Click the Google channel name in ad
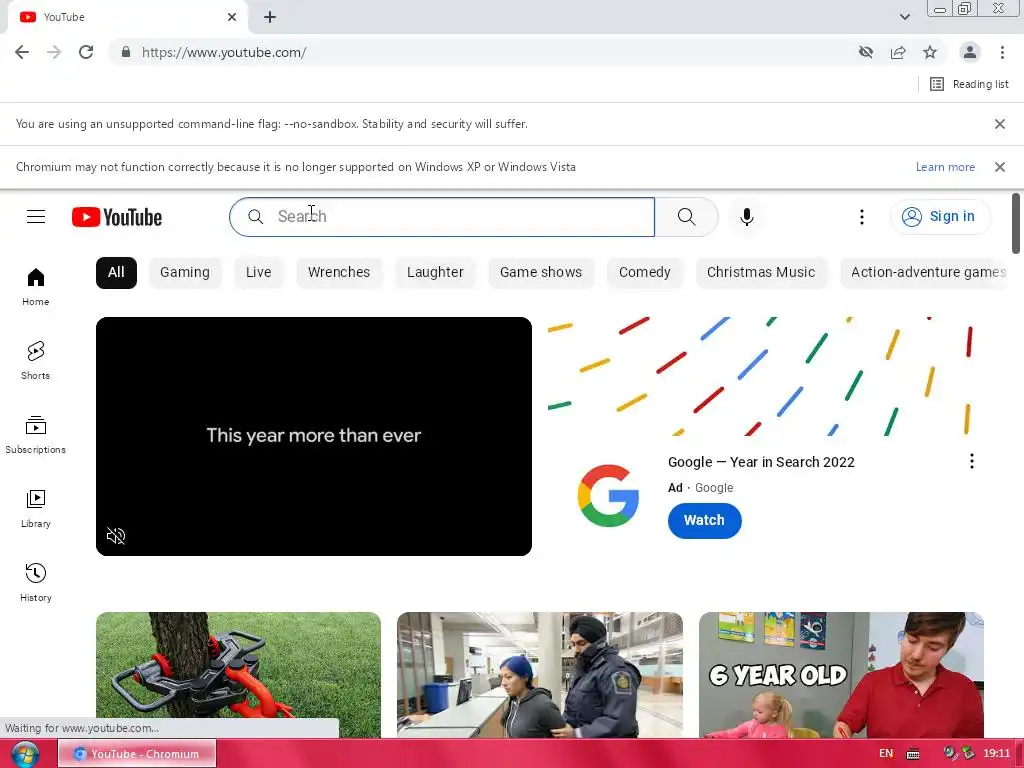Screen dimensions: 1024x768 tap(714, 488)
